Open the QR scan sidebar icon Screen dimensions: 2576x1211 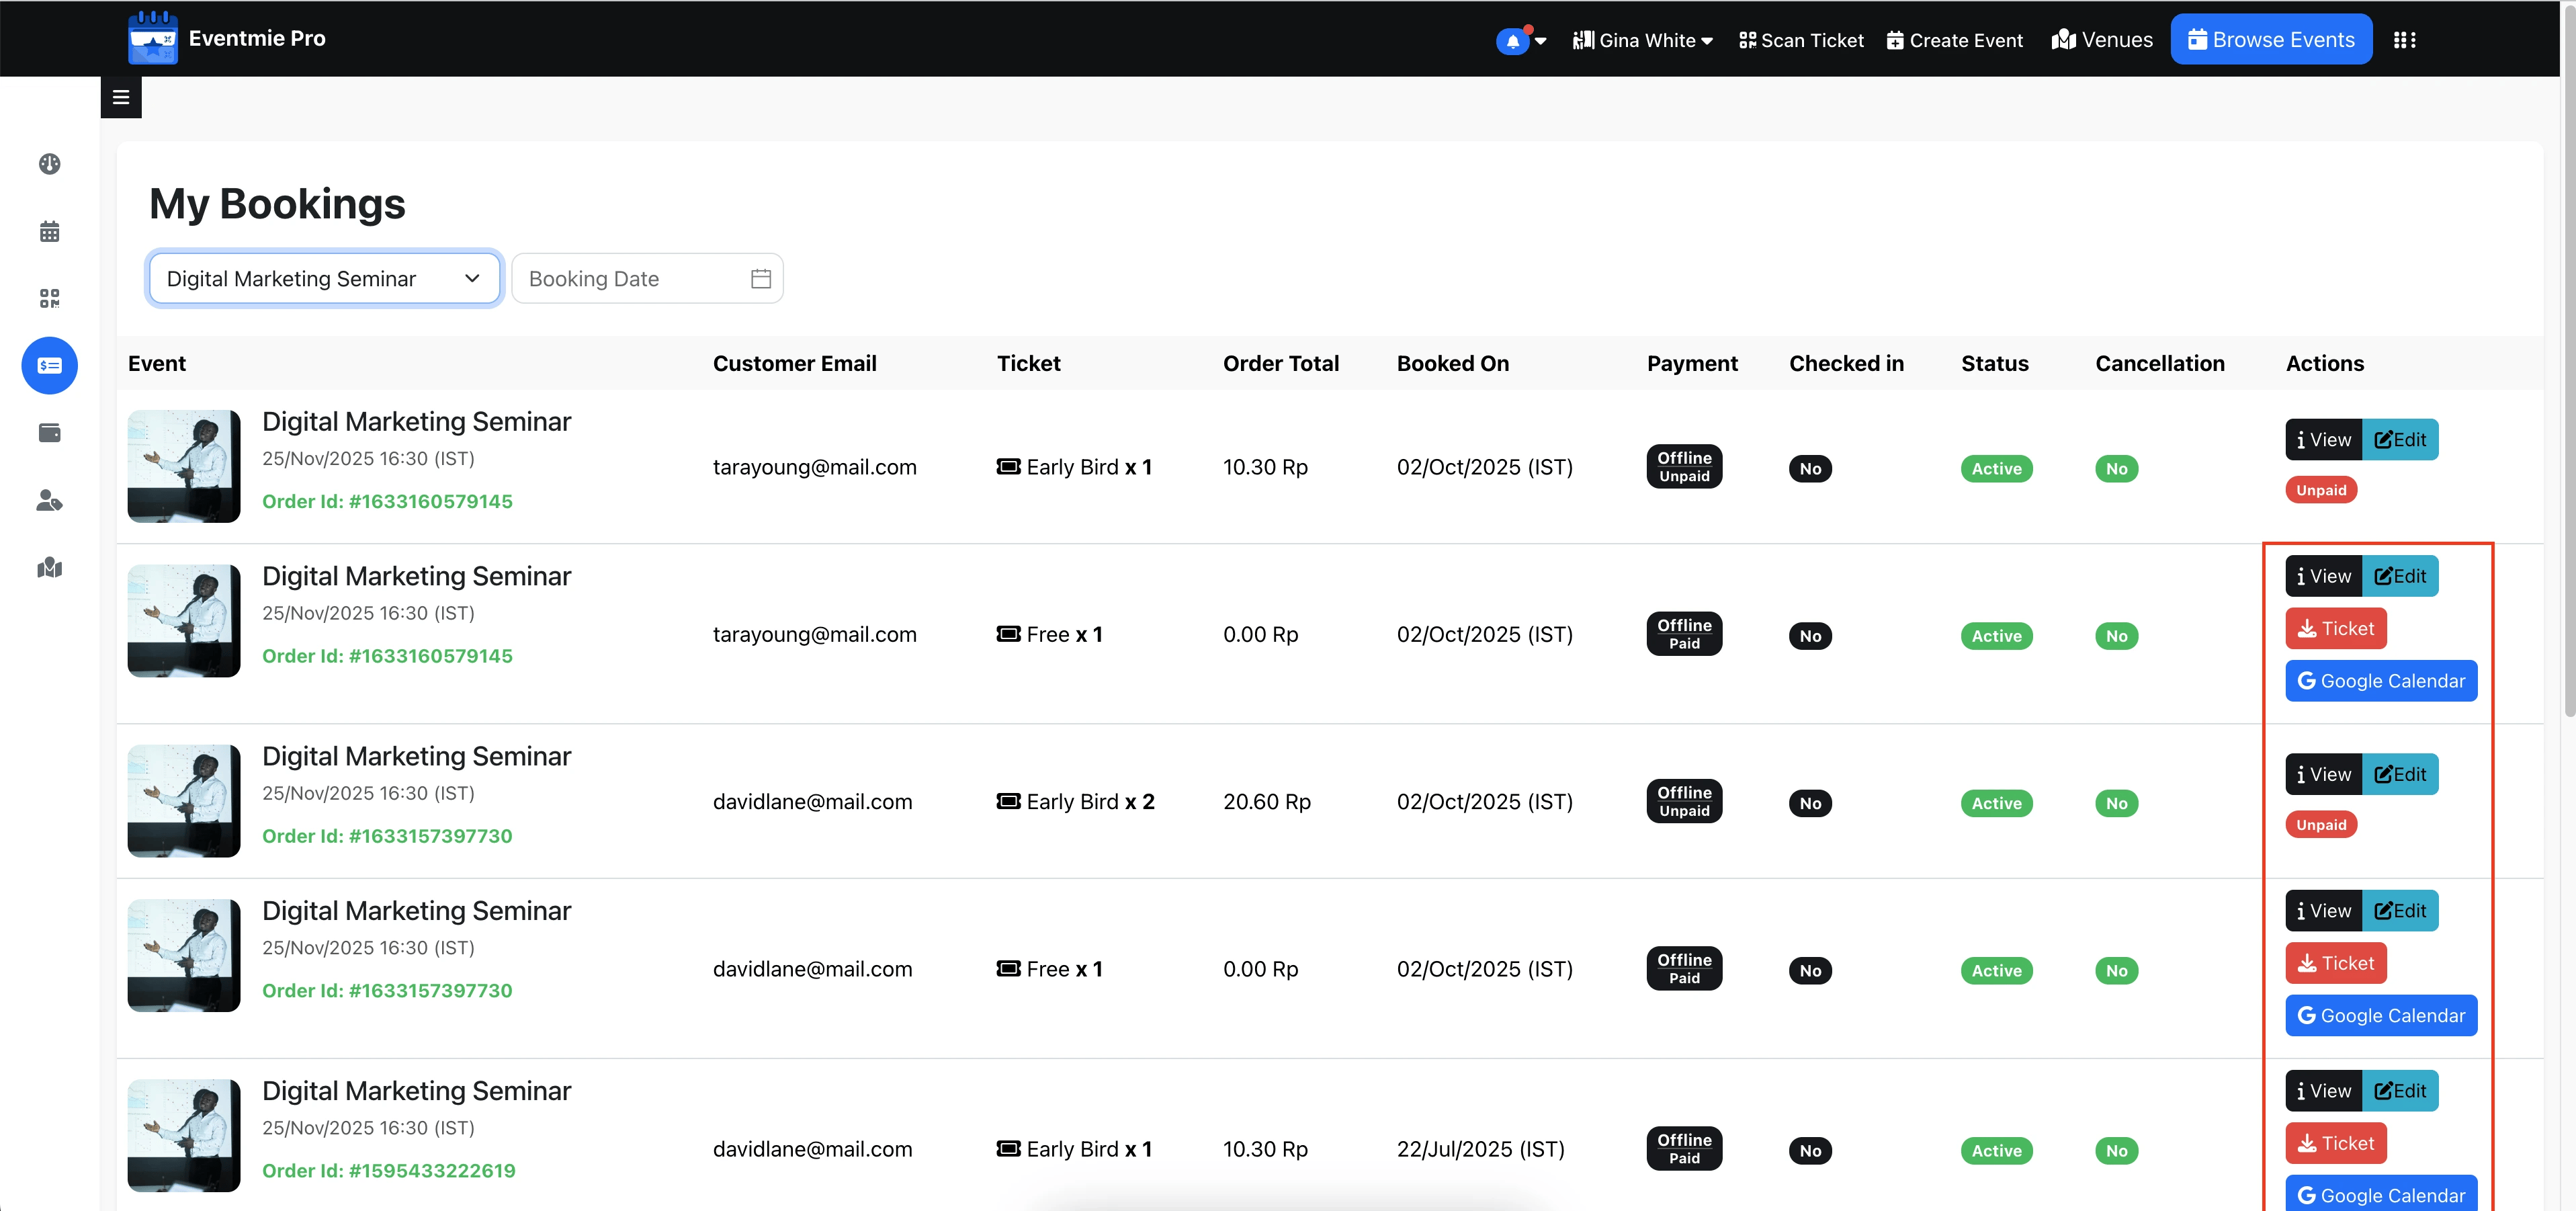49,298
